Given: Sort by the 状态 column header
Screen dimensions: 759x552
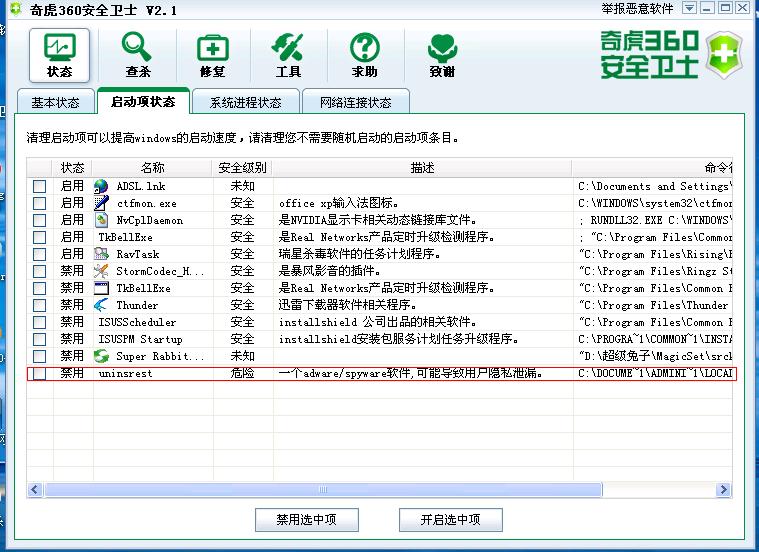Looking at the screenshot, I should click(73, 168).
